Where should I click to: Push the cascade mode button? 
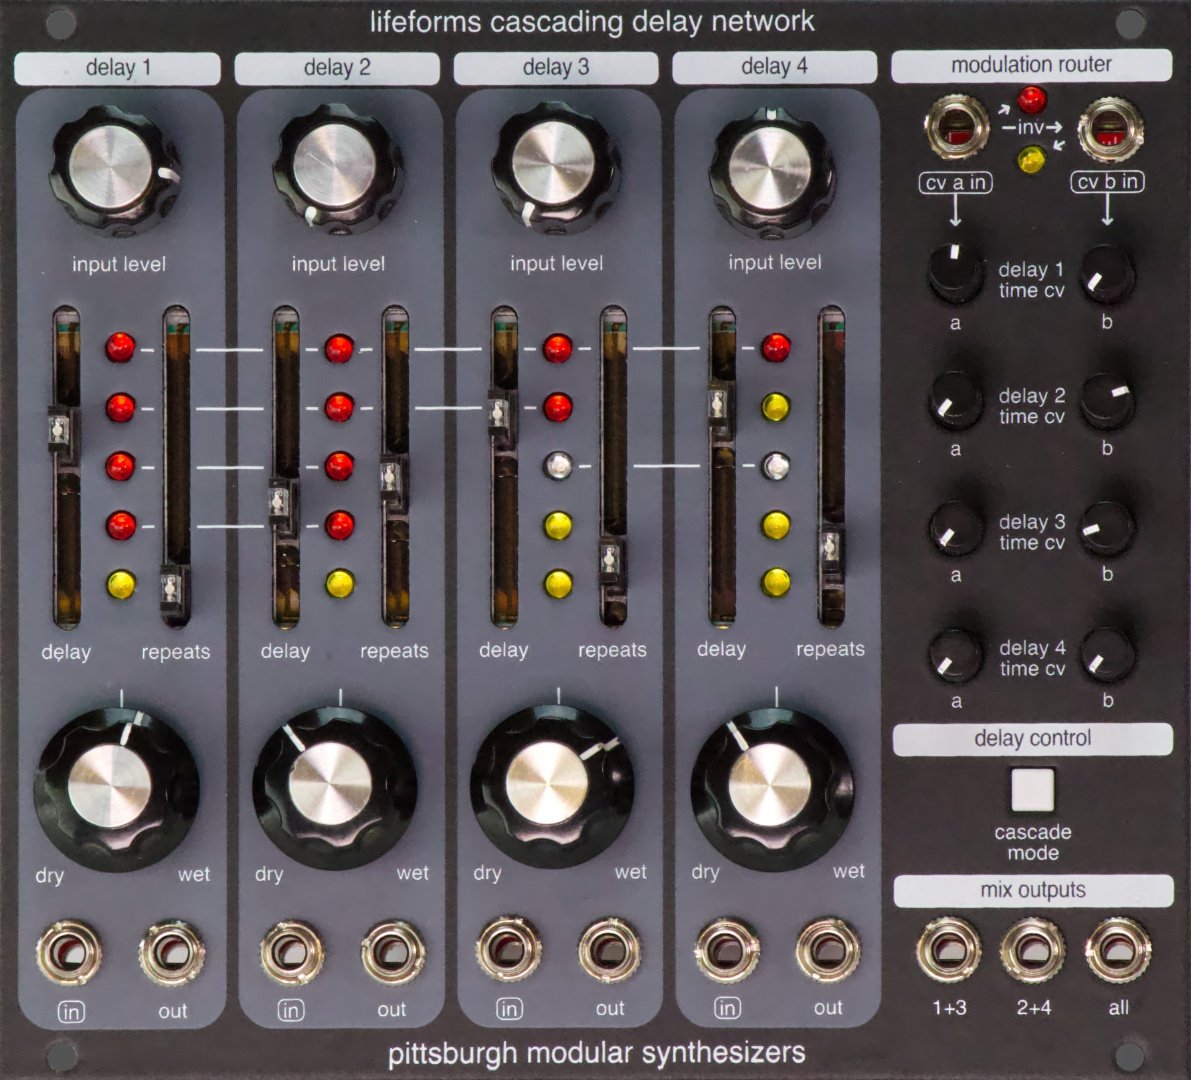pyautogui.click(x=1032, y=789)
